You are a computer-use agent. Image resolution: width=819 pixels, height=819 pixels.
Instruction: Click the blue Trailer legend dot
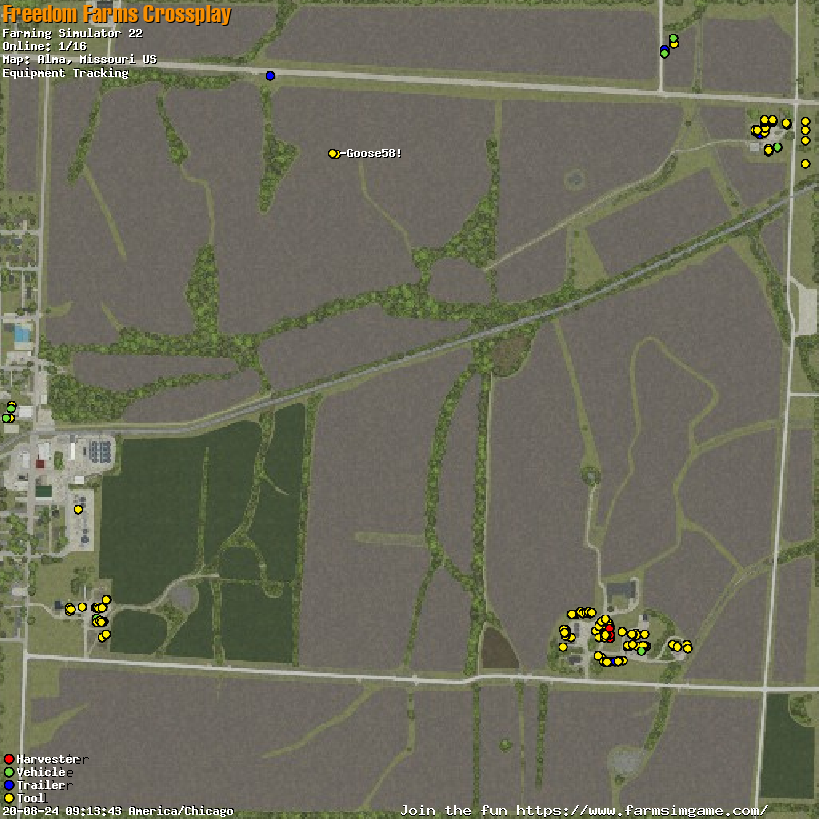pyautogui.click(x=9, y=785)
